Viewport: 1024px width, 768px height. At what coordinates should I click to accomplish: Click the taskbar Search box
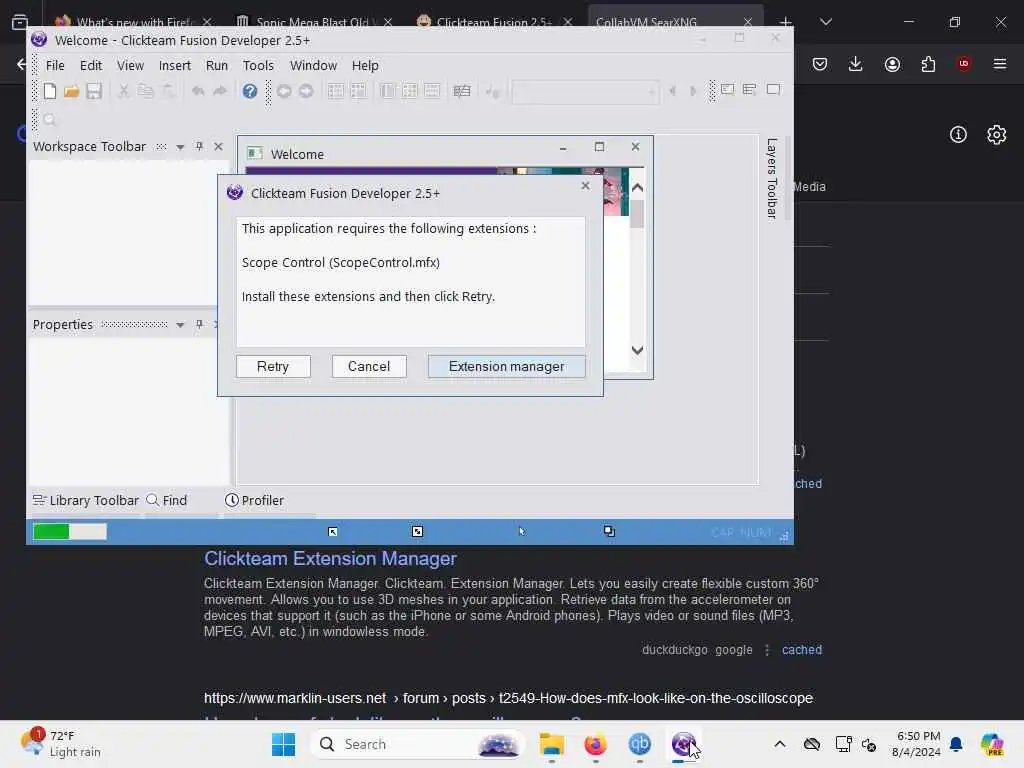click(x=419, y=744)
